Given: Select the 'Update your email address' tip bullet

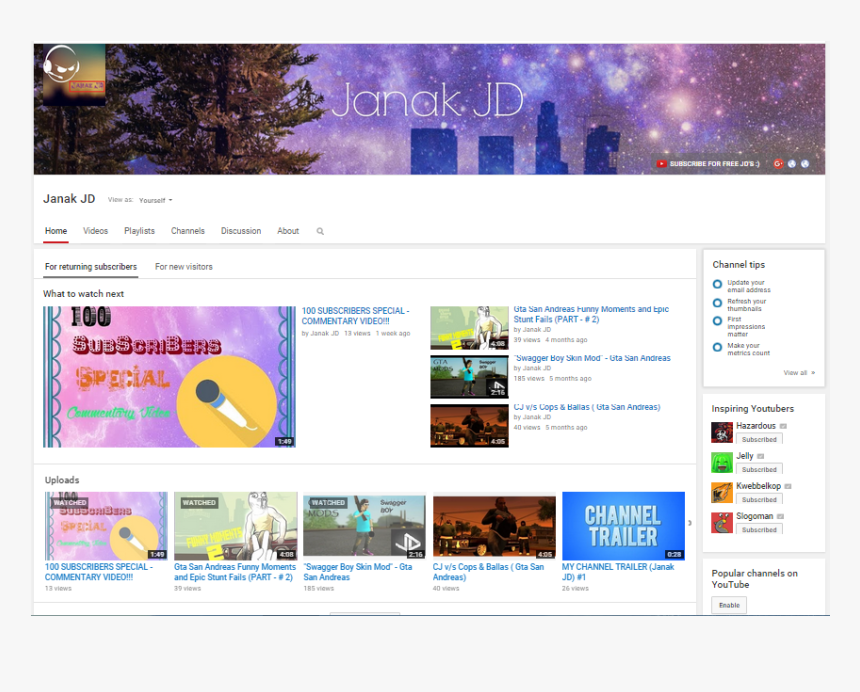Looking at the screenshot, I should [x=717, y=283].
